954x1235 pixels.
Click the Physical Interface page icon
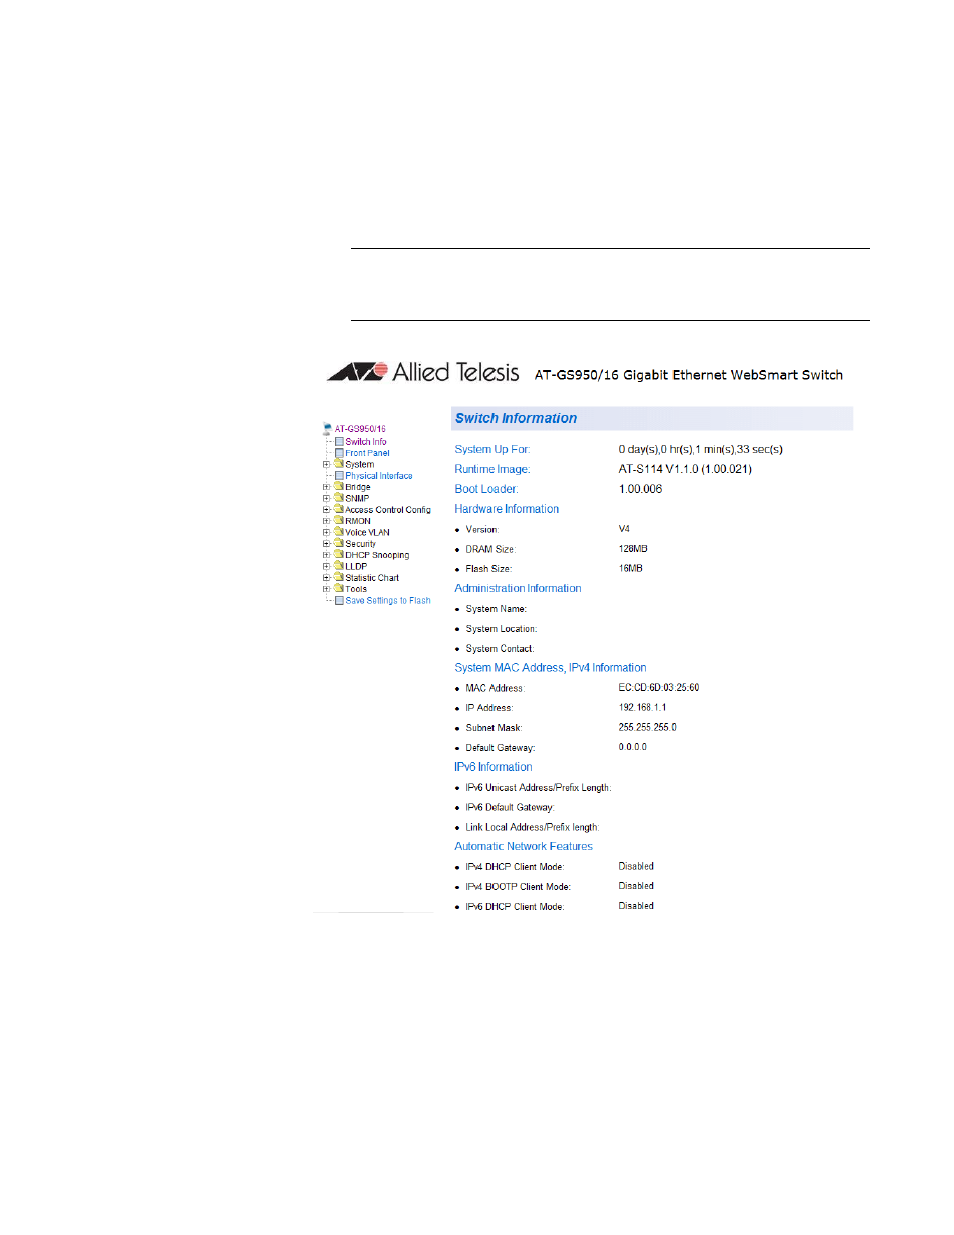pyautogui.click(x=339, y=476)
